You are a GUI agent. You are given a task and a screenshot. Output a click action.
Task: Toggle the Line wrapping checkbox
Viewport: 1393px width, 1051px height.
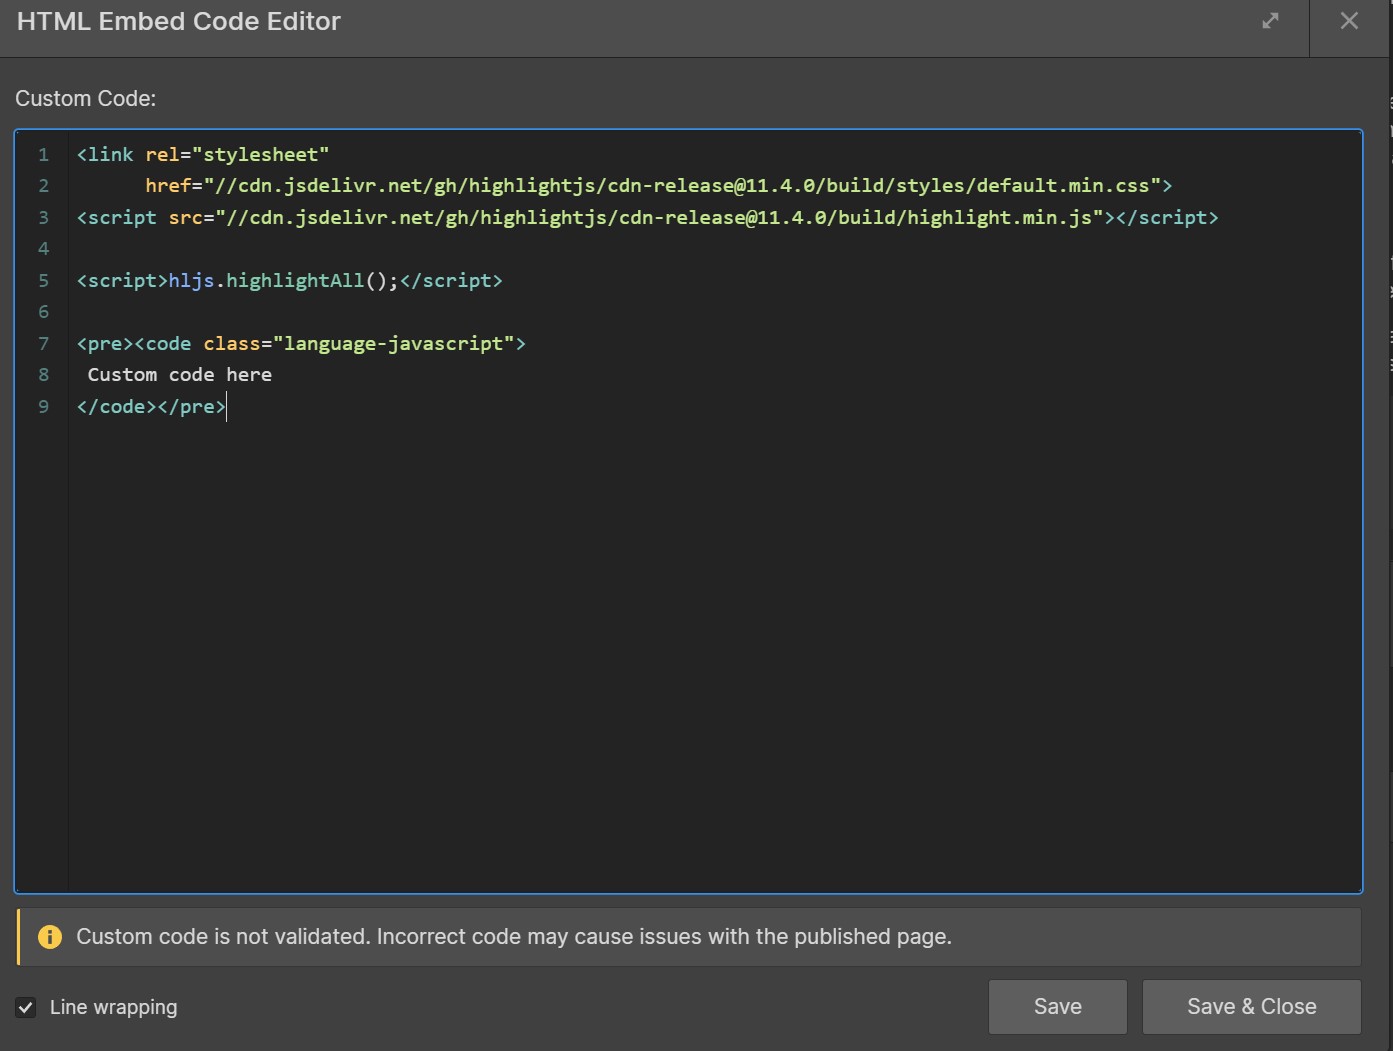tap(26, 1007)
